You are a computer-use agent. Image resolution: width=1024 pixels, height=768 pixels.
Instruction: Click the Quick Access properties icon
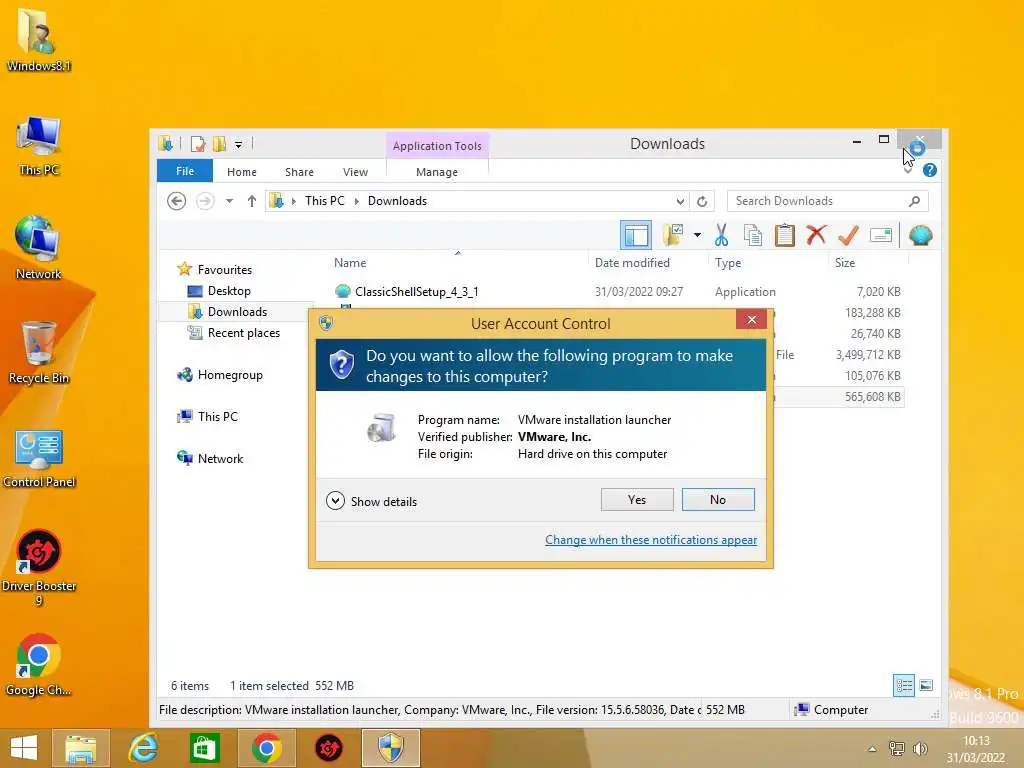[198, 144]
